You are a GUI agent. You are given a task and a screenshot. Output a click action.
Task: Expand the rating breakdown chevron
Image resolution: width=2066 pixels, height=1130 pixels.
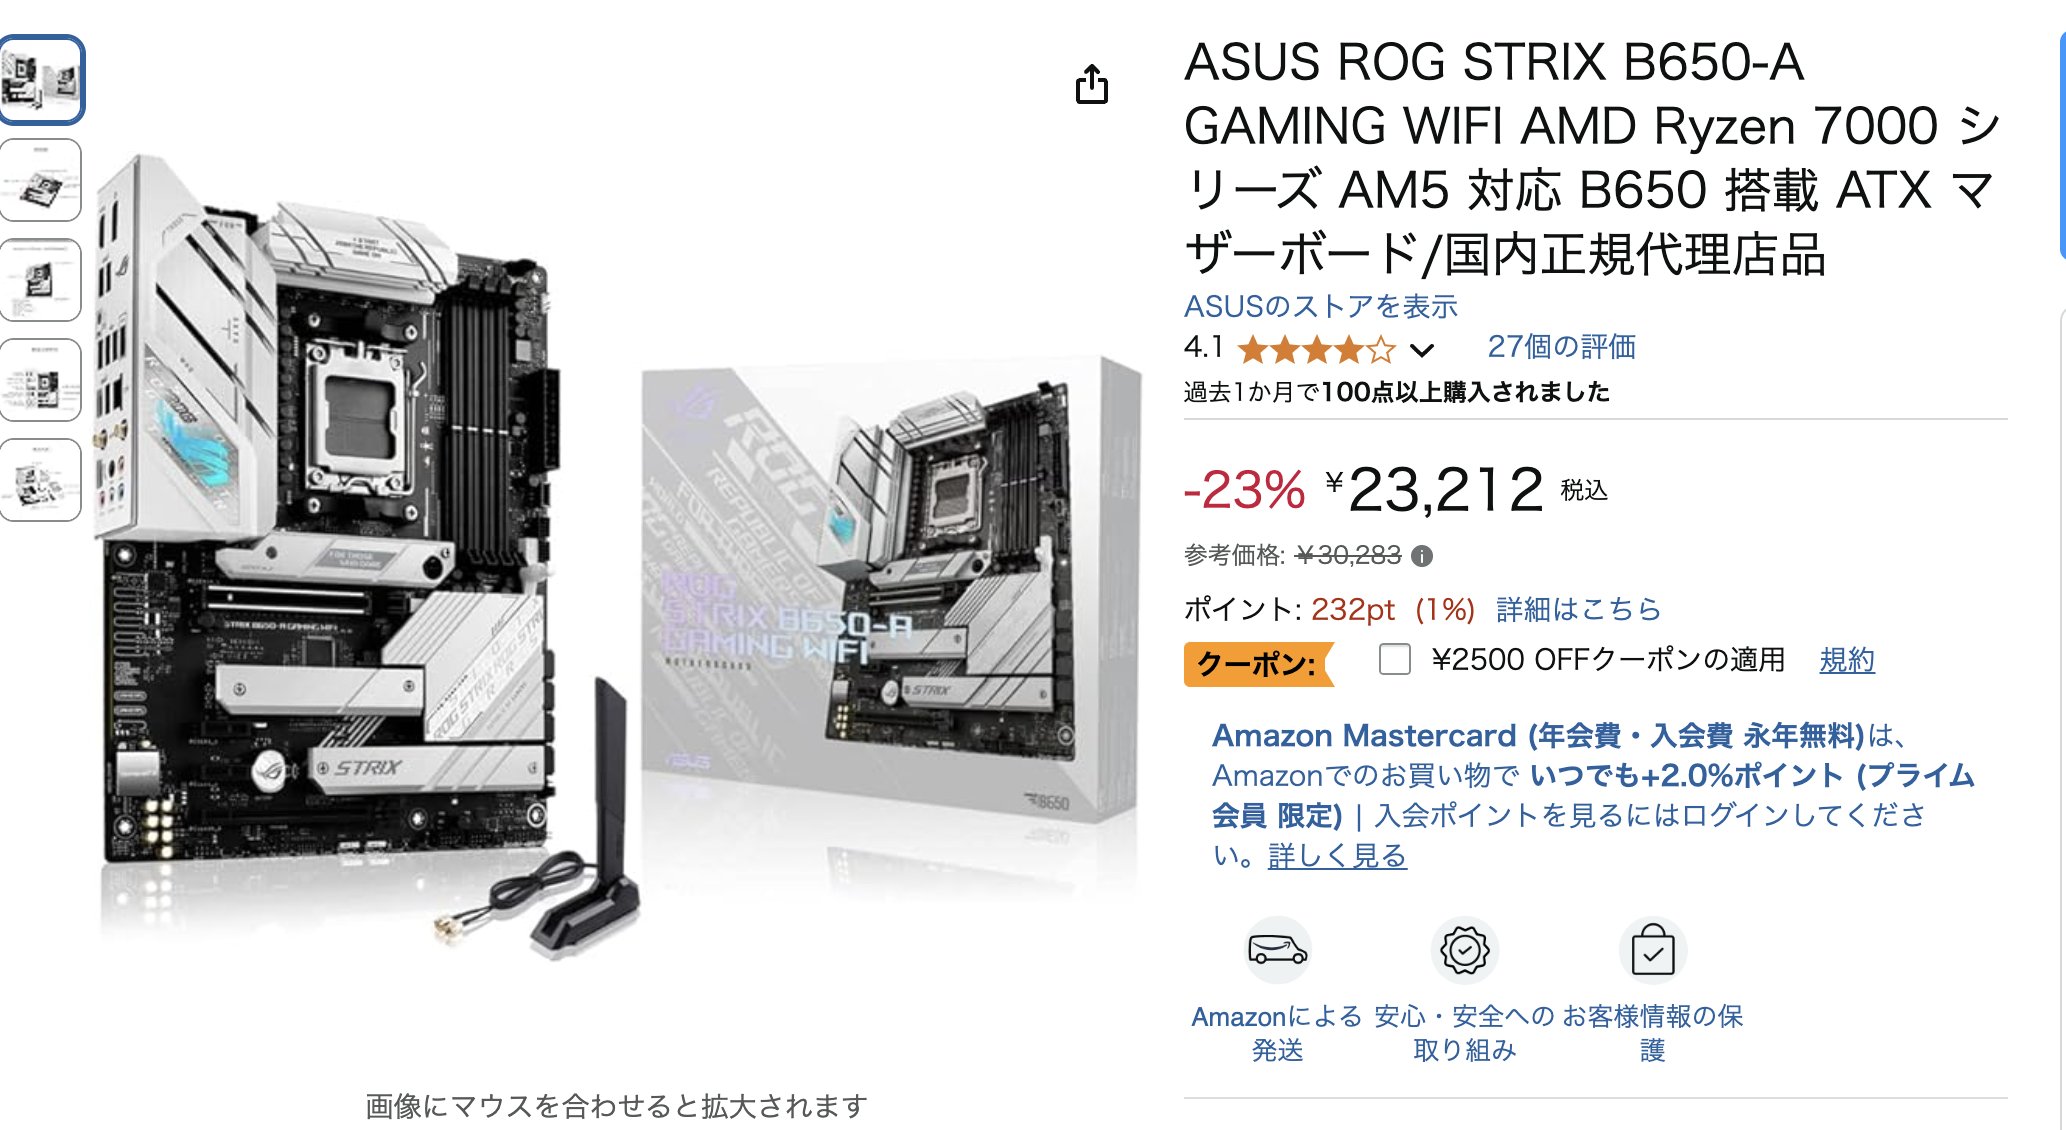[x=1422, y=350]
